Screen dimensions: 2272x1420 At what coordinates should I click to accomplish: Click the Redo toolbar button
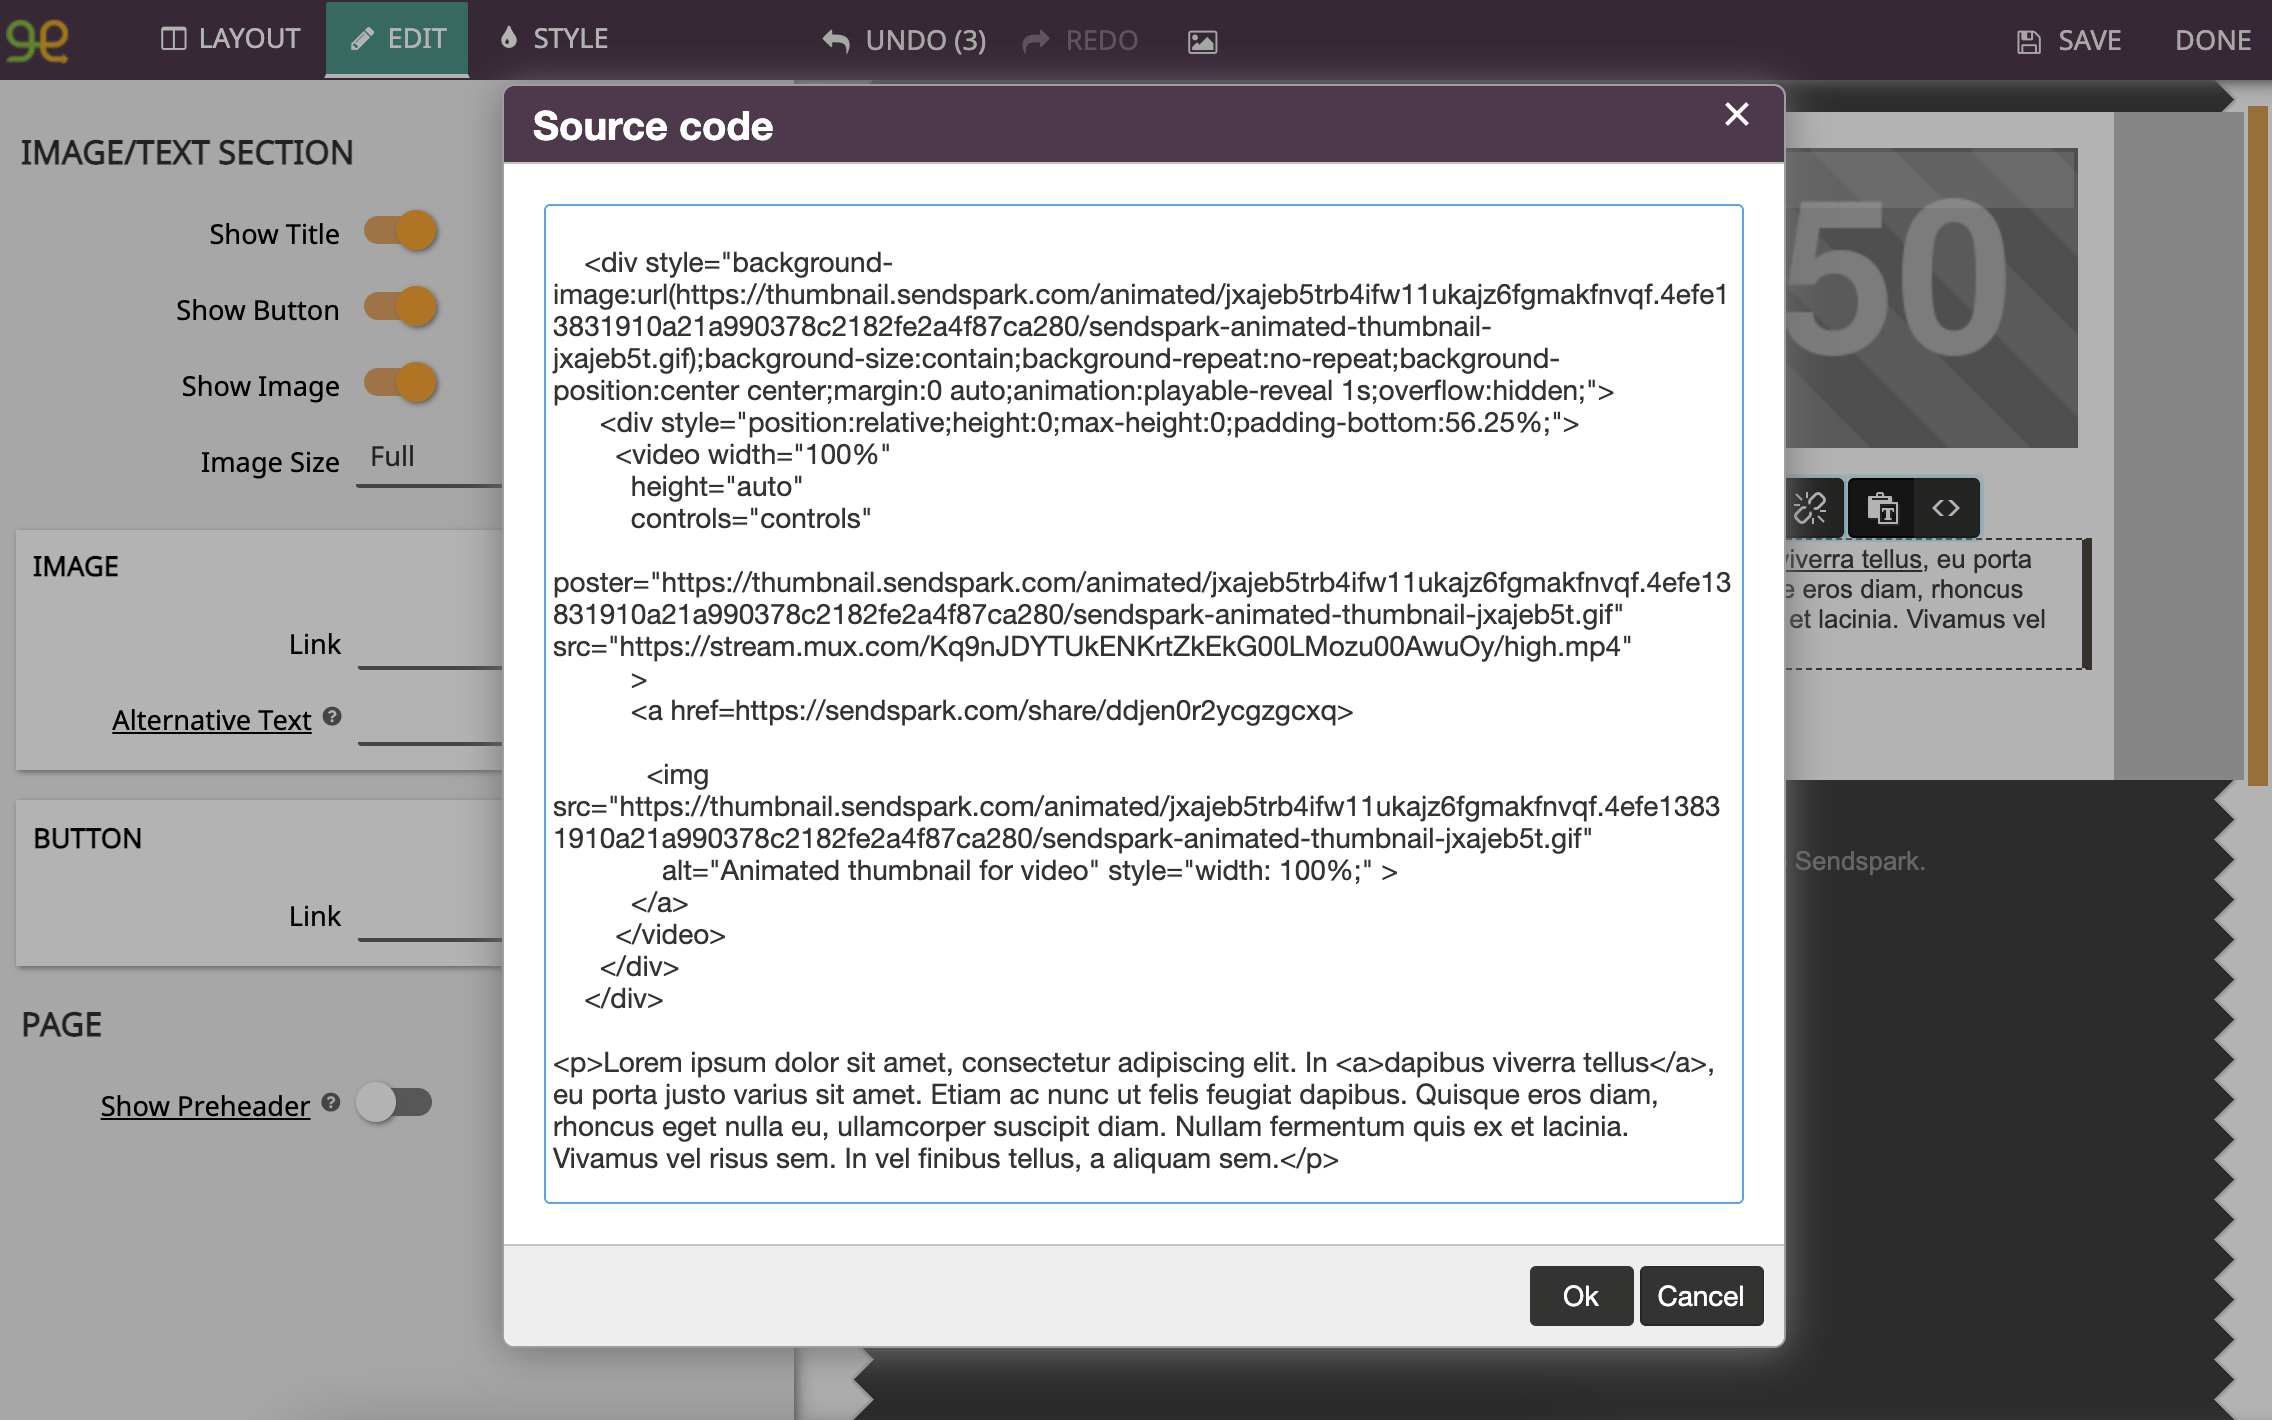[1080, 40]
